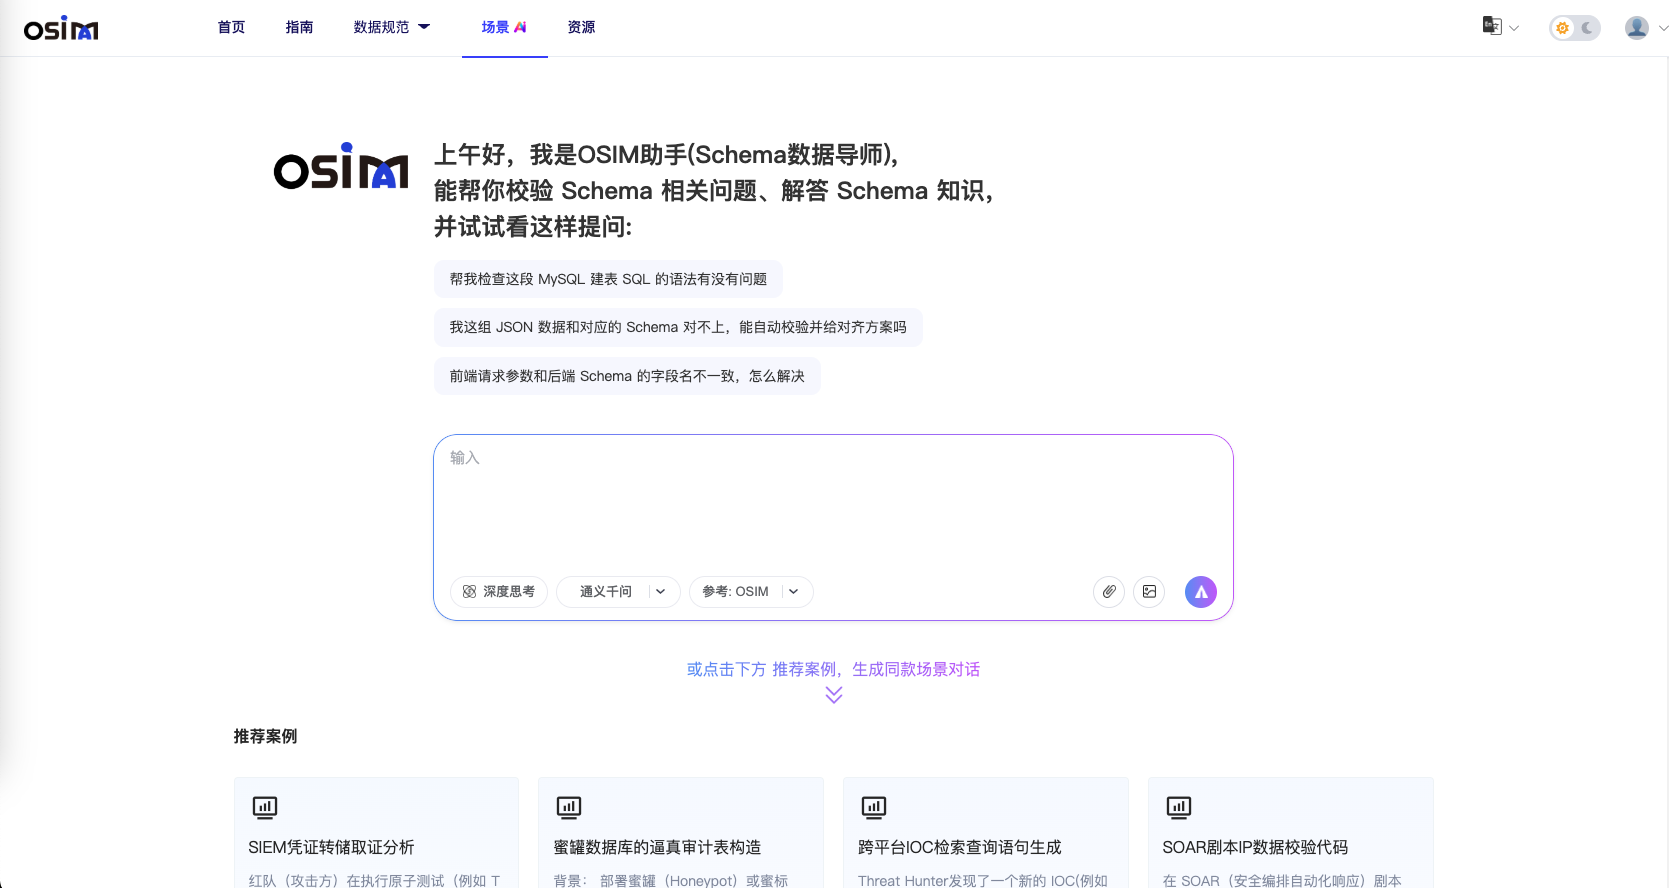Click the SOAR剧本IP数据校验代码 card icon
The width and height of the screenshot is (1669, 888).
point(1179,807)
